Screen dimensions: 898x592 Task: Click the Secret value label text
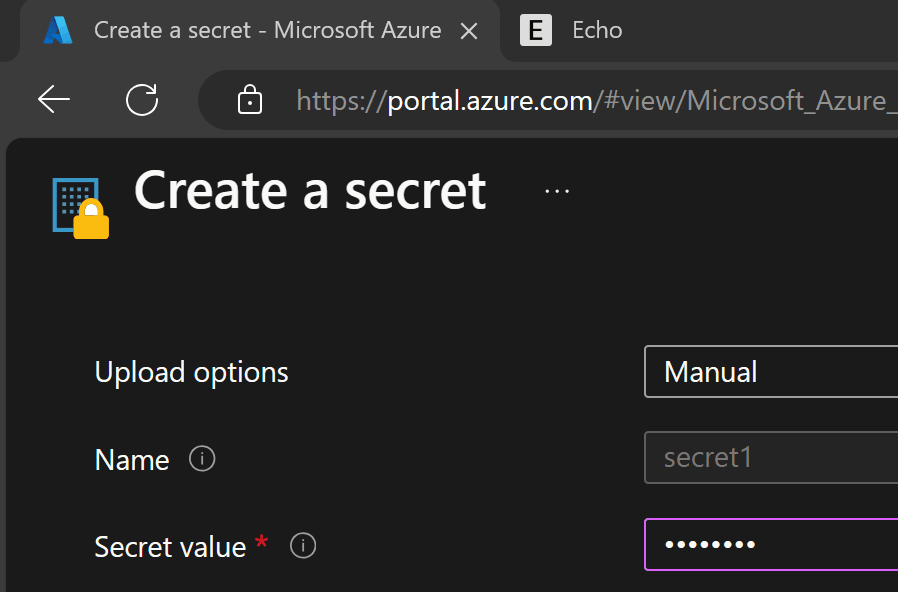click(170, 547)
